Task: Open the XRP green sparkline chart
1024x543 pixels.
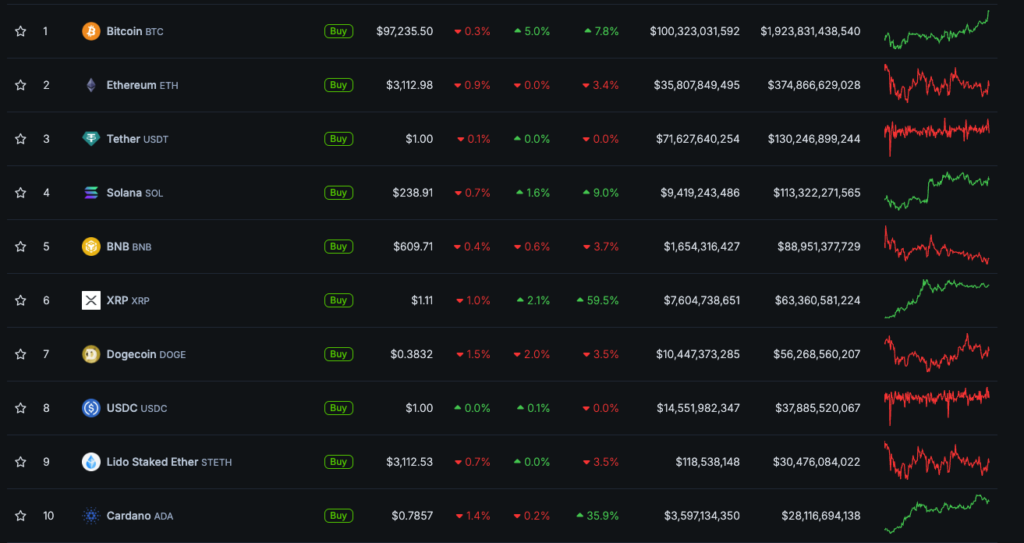Action: pos(937,299)
